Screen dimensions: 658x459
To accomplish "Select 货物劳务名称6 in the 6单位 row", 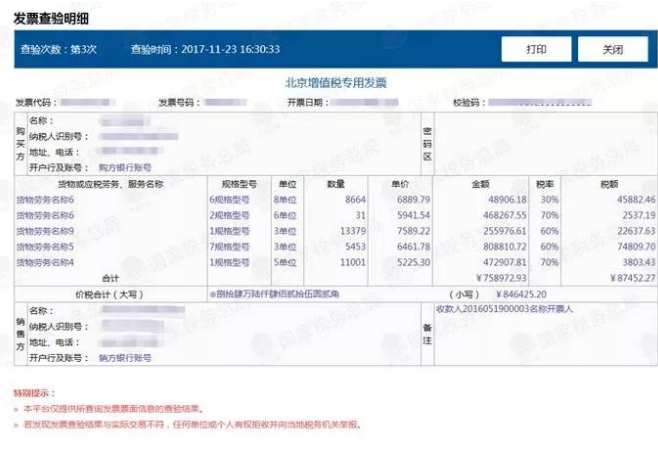I will (45, 215).
